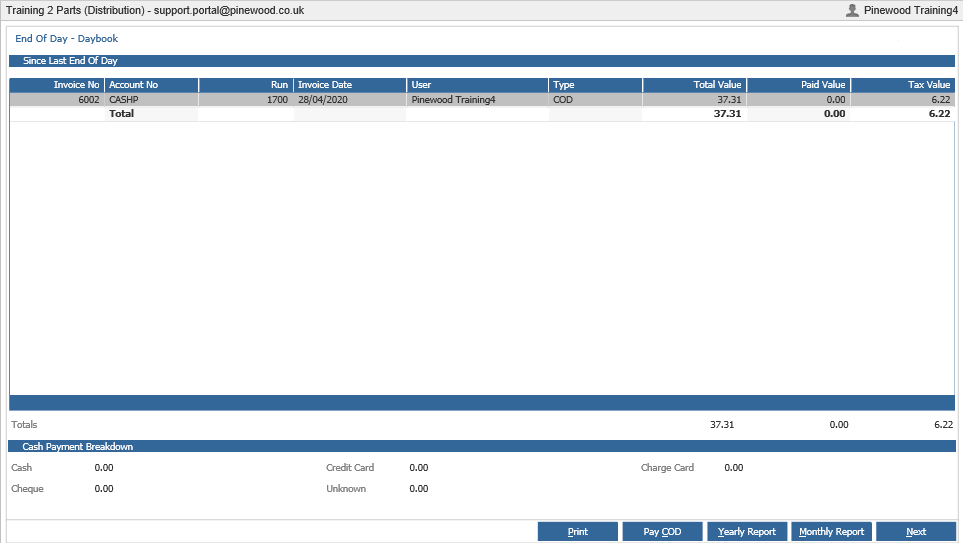Select run number 1700 cell
963x543 pixels.
[x=246, y=100]
